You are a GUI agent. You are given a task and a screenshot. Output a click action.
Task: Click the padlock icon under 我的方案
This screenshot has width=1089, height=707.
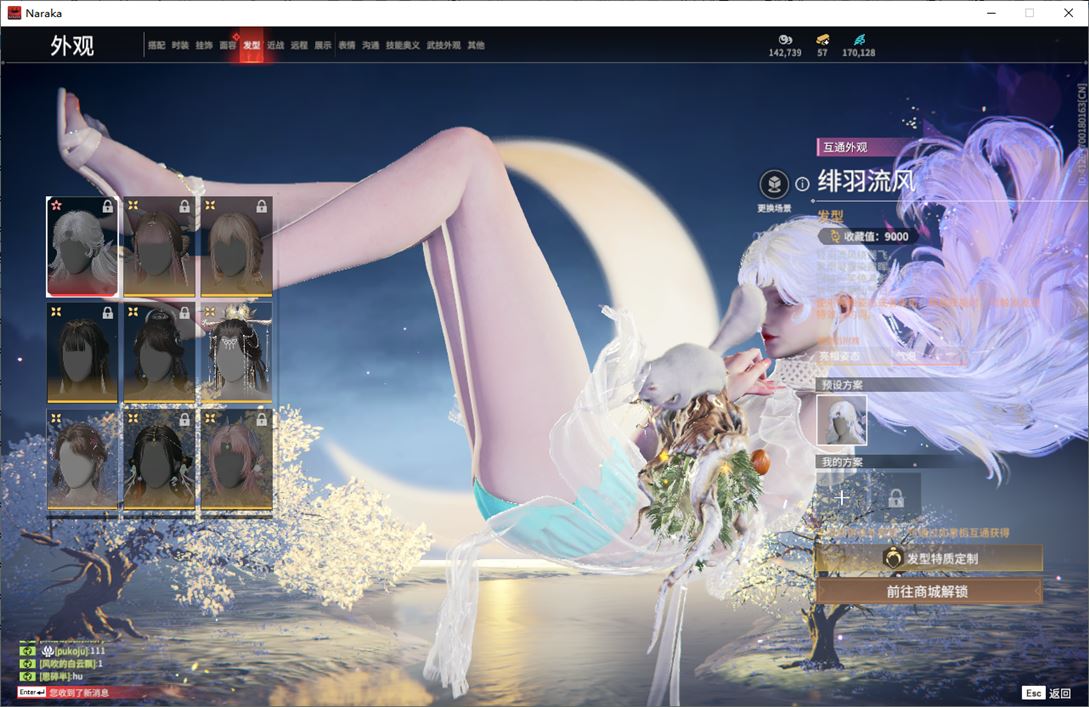pyautogui.click(x=895, y=497)
